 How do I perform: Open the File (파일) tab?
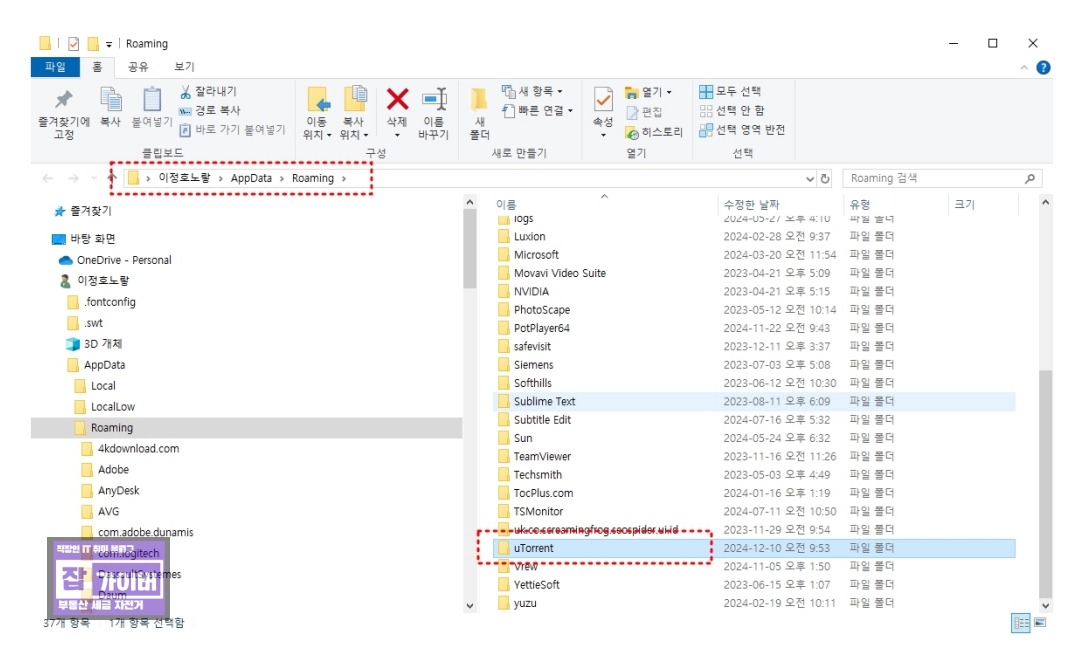[x=55, y=66]
